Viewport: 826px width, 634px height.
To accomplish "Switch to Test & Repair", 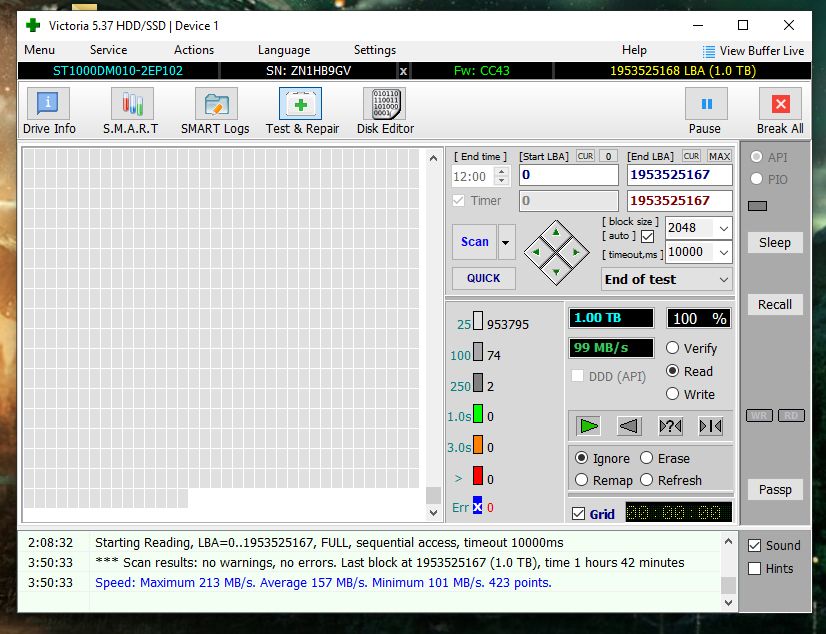I will point(300,104).
